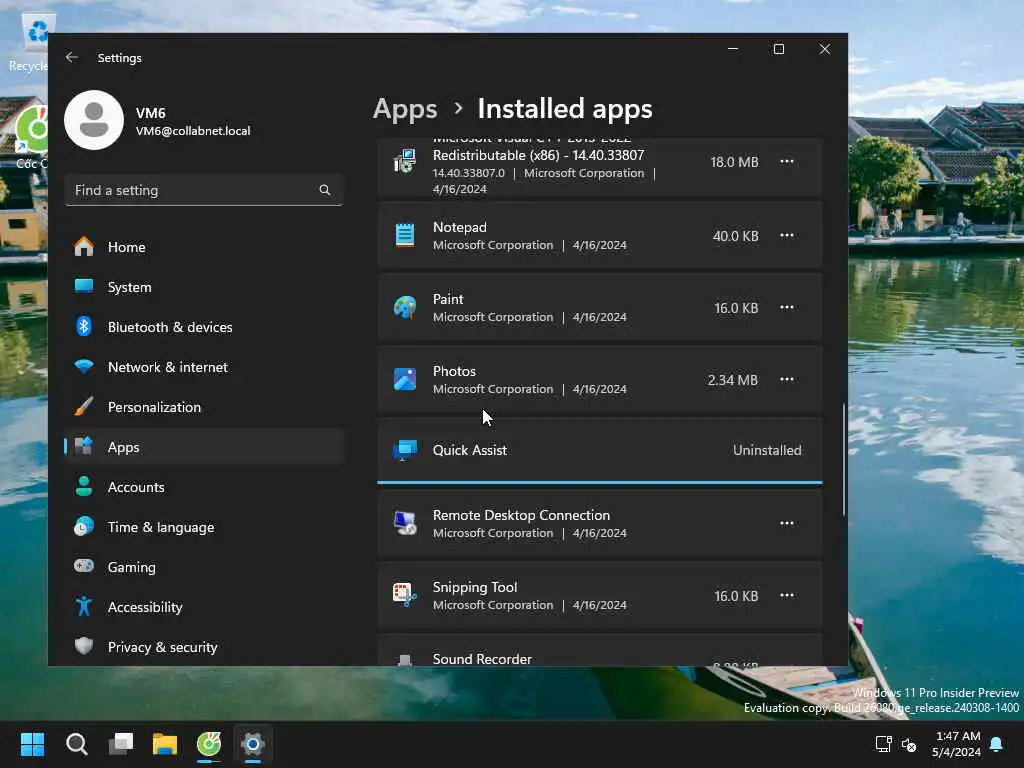Viewport: 1024px width, 768px height.
Task: Focus the Find a setting field
Action: [x=204, y=190]
